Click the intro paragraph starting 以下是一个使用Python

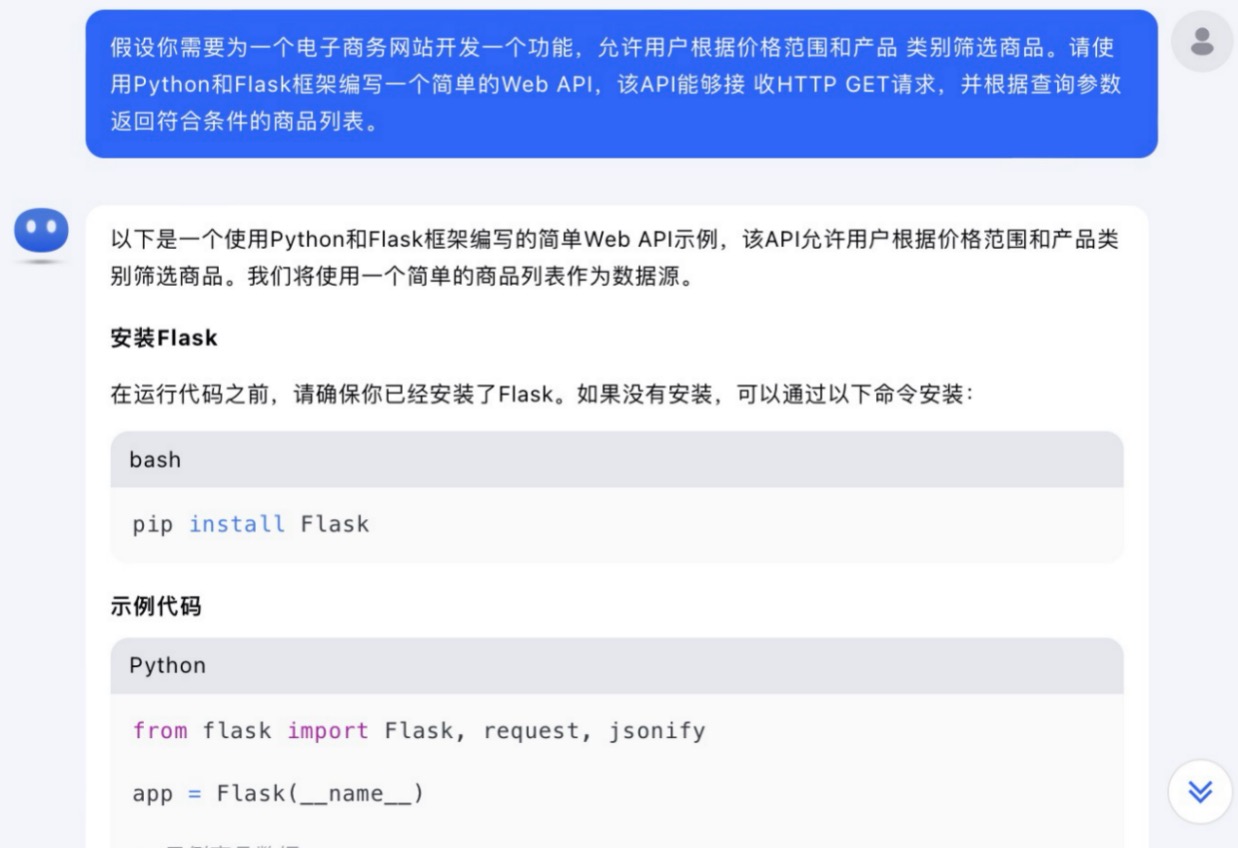click(x=614, y=258)
